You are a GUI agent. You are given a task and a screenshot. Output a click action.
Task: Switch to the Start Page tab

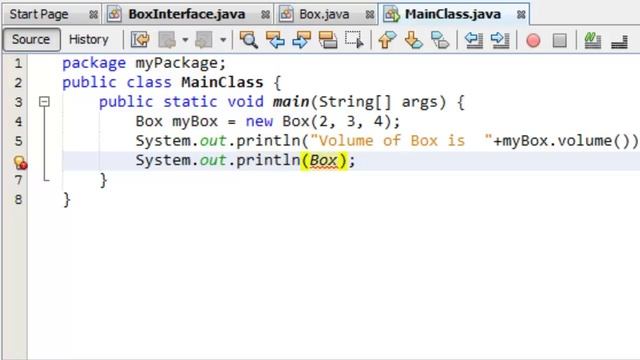[x=39, y=14]
